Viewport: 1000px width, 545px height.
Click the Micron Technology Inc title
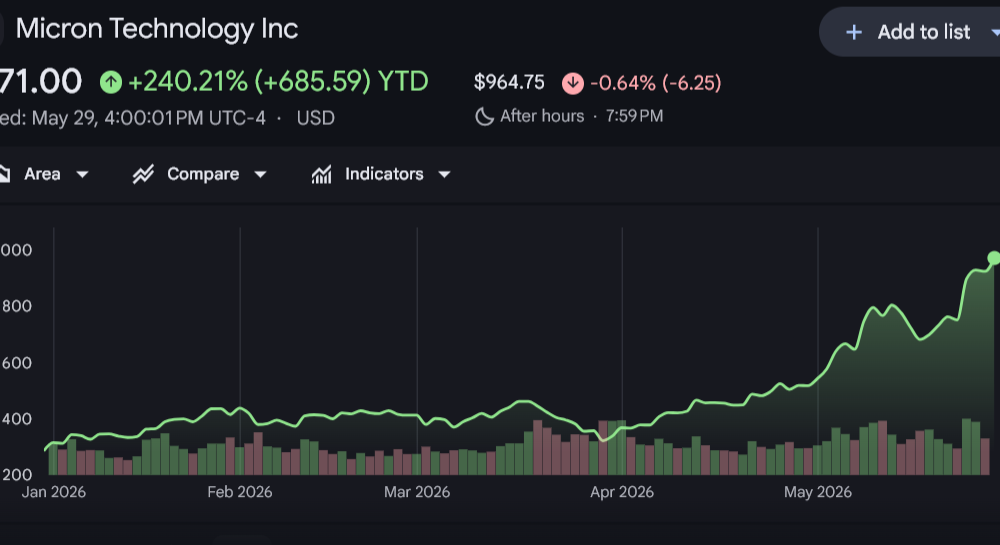(157, 29)
